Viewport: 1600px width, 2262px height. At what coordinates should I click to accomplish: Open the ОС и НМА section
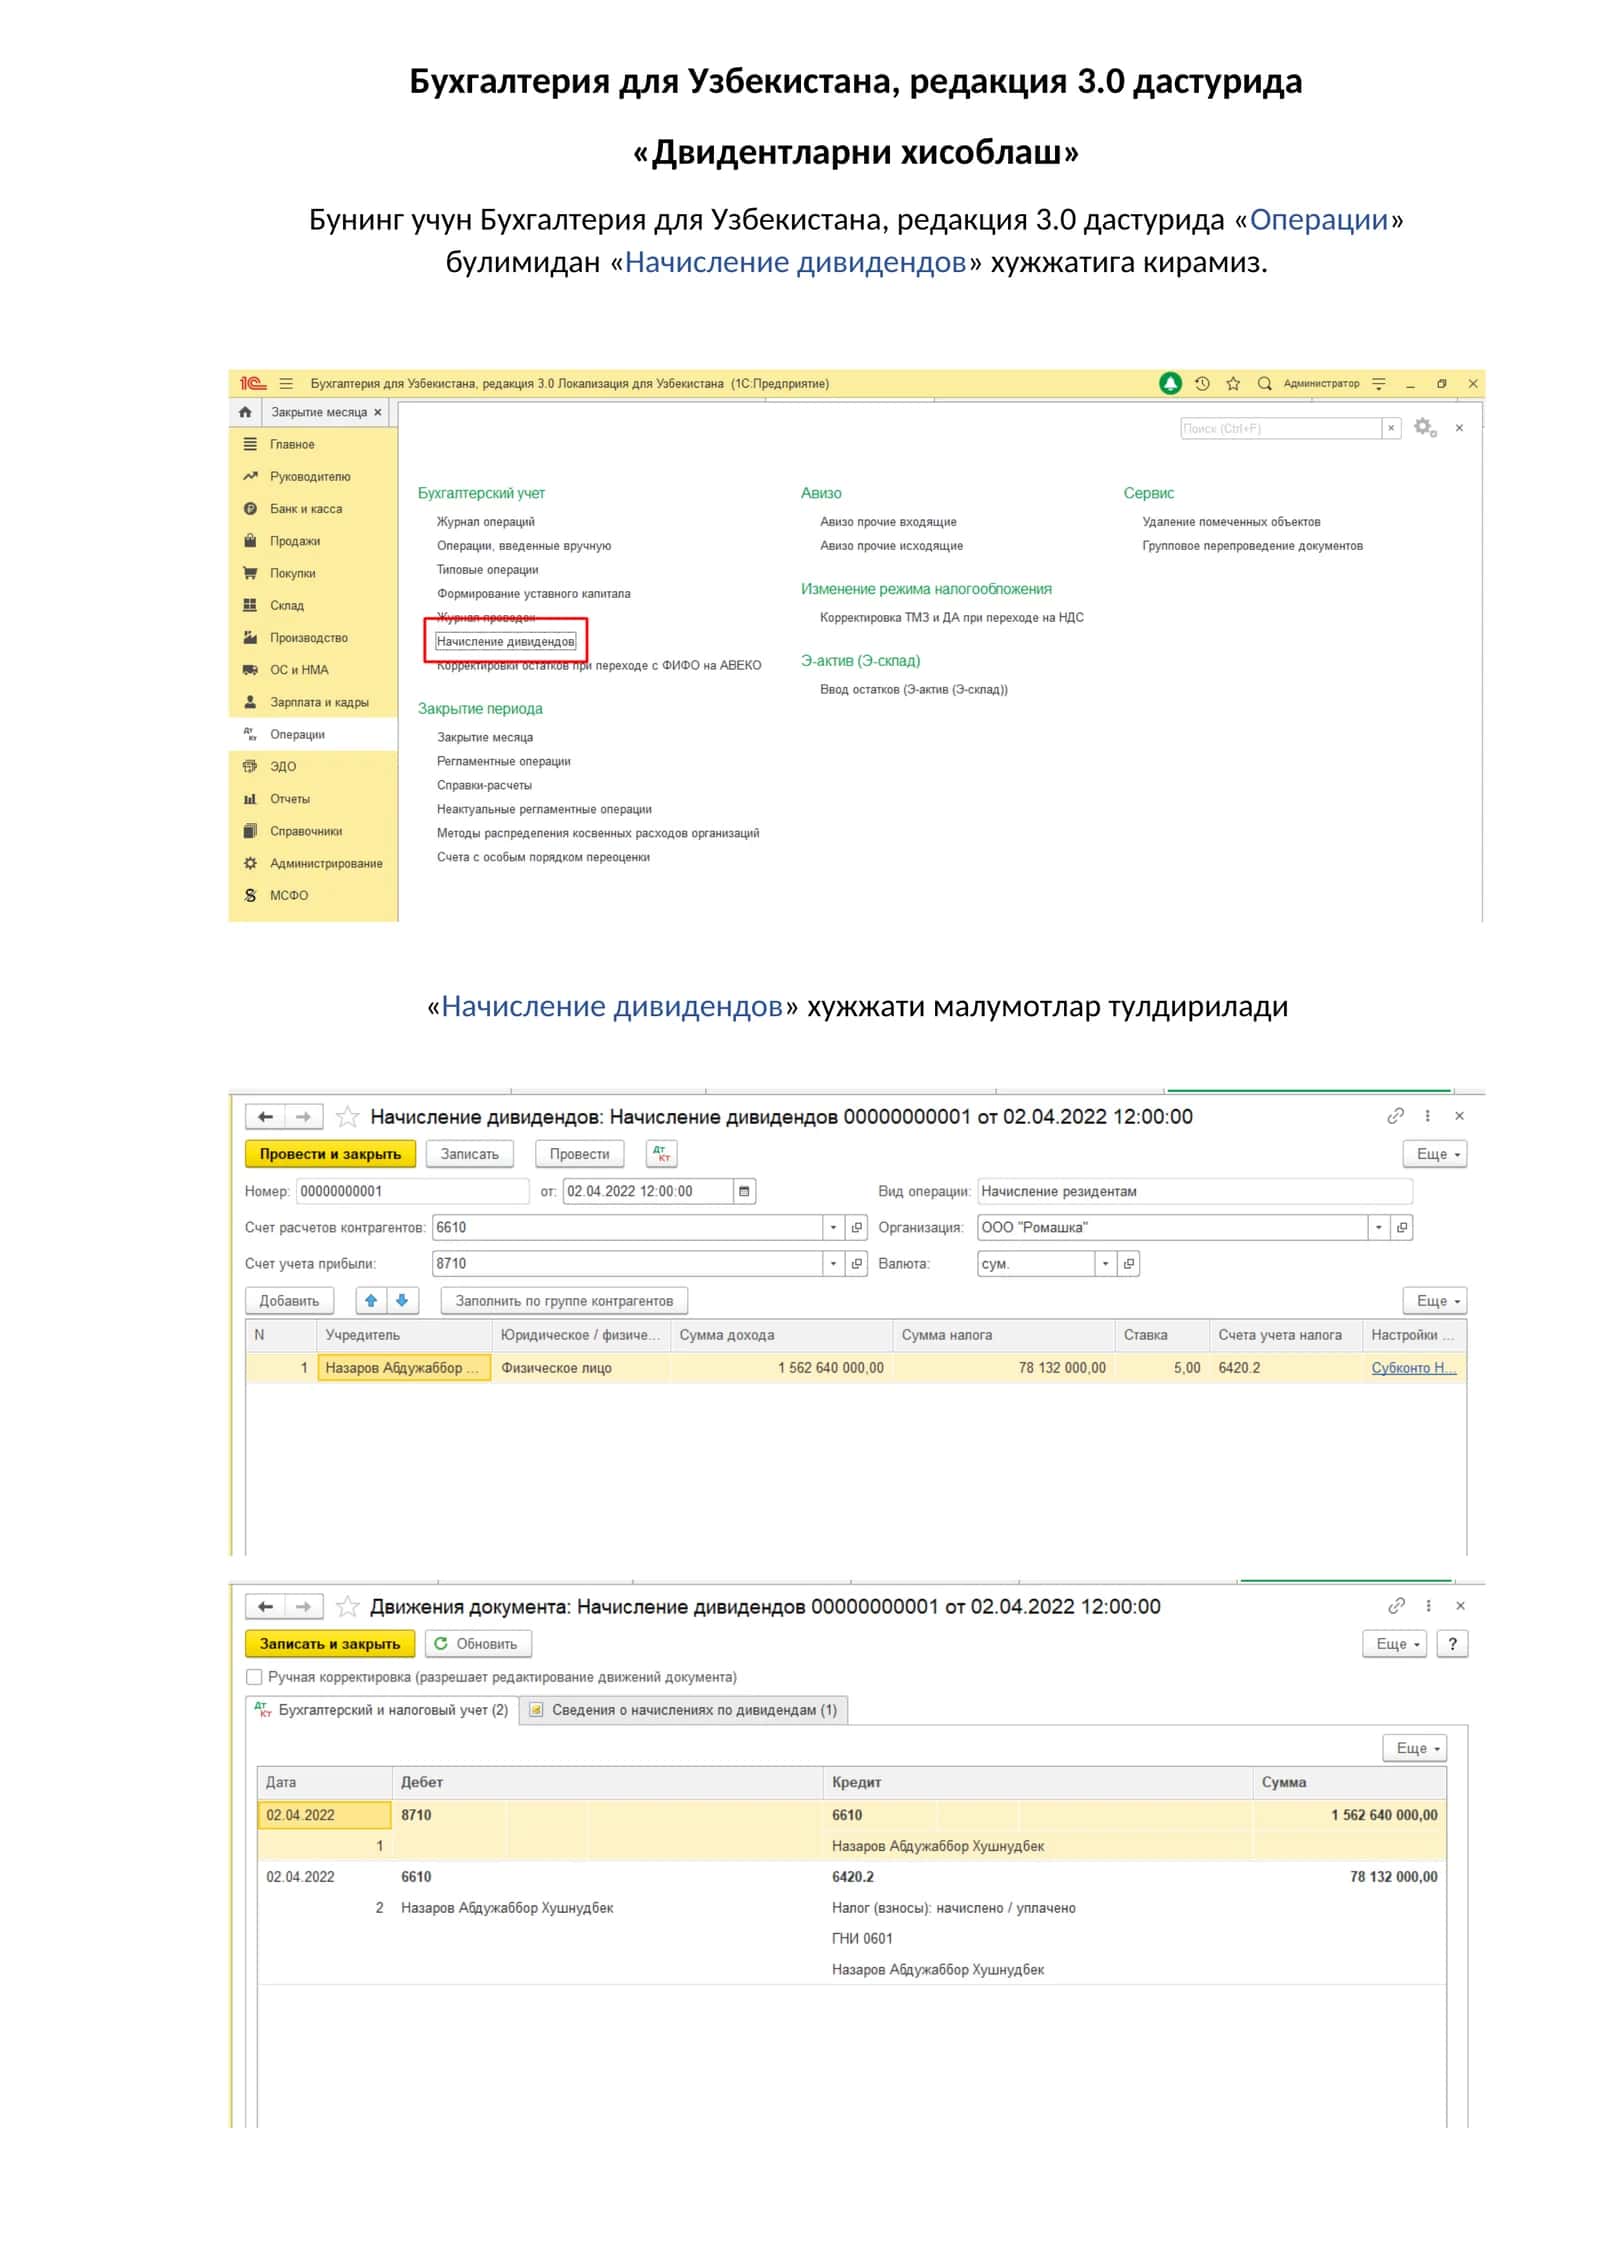coord(299,670)
